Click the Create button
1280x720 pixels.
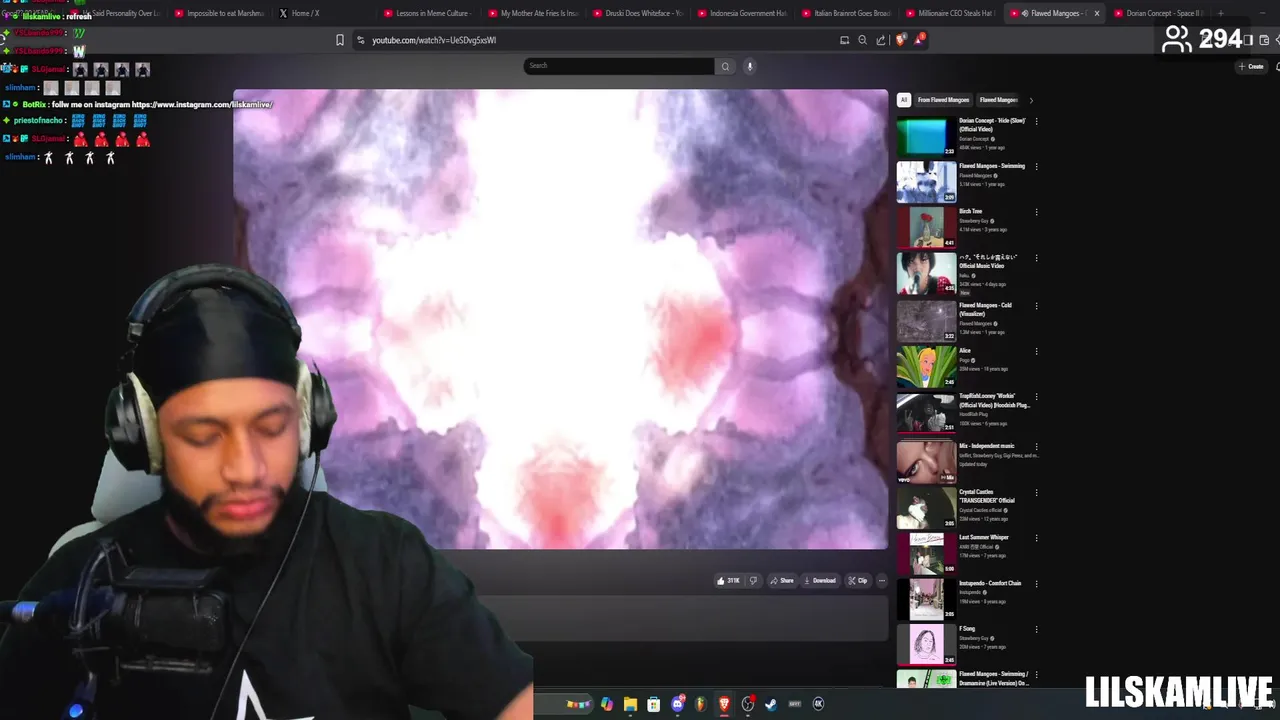pyautogui.click(x=1251, y=66)
